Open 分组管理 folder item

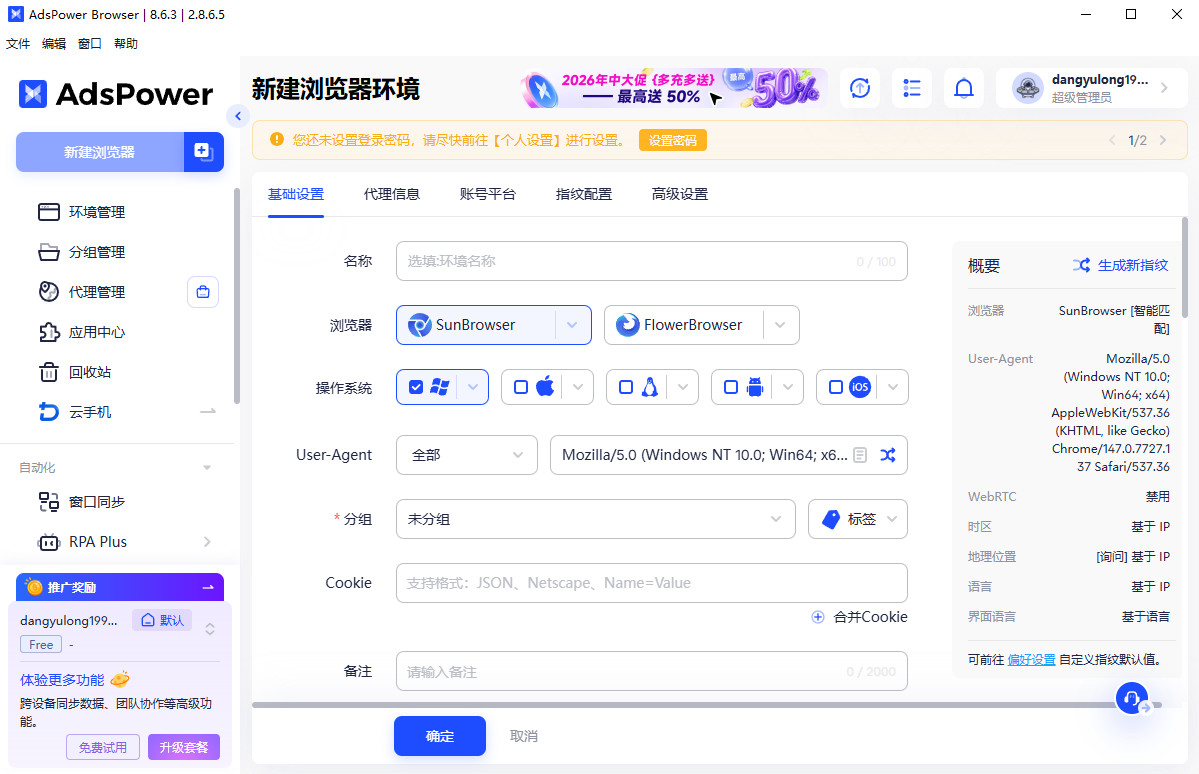(x=96, y=252)
